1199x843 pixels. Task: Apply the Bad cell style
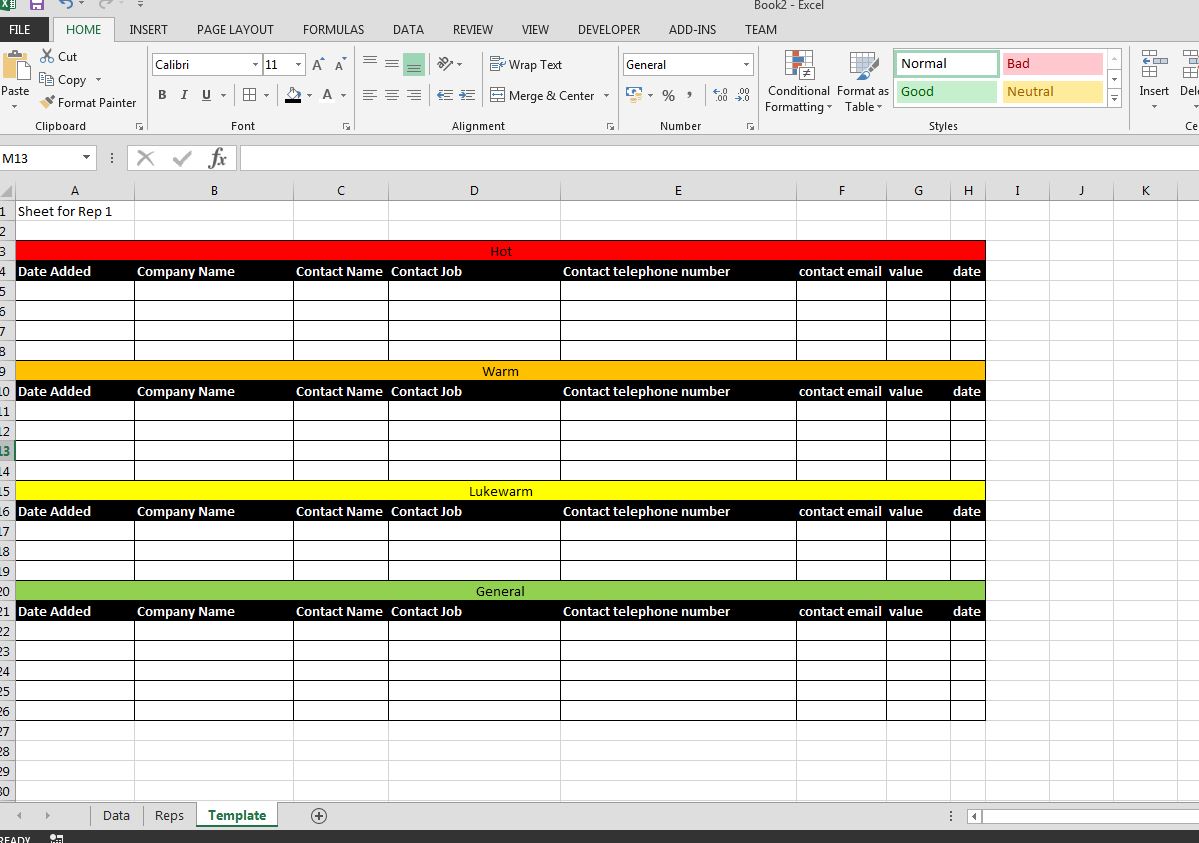pyautogui.click(x=1052, y=63)
